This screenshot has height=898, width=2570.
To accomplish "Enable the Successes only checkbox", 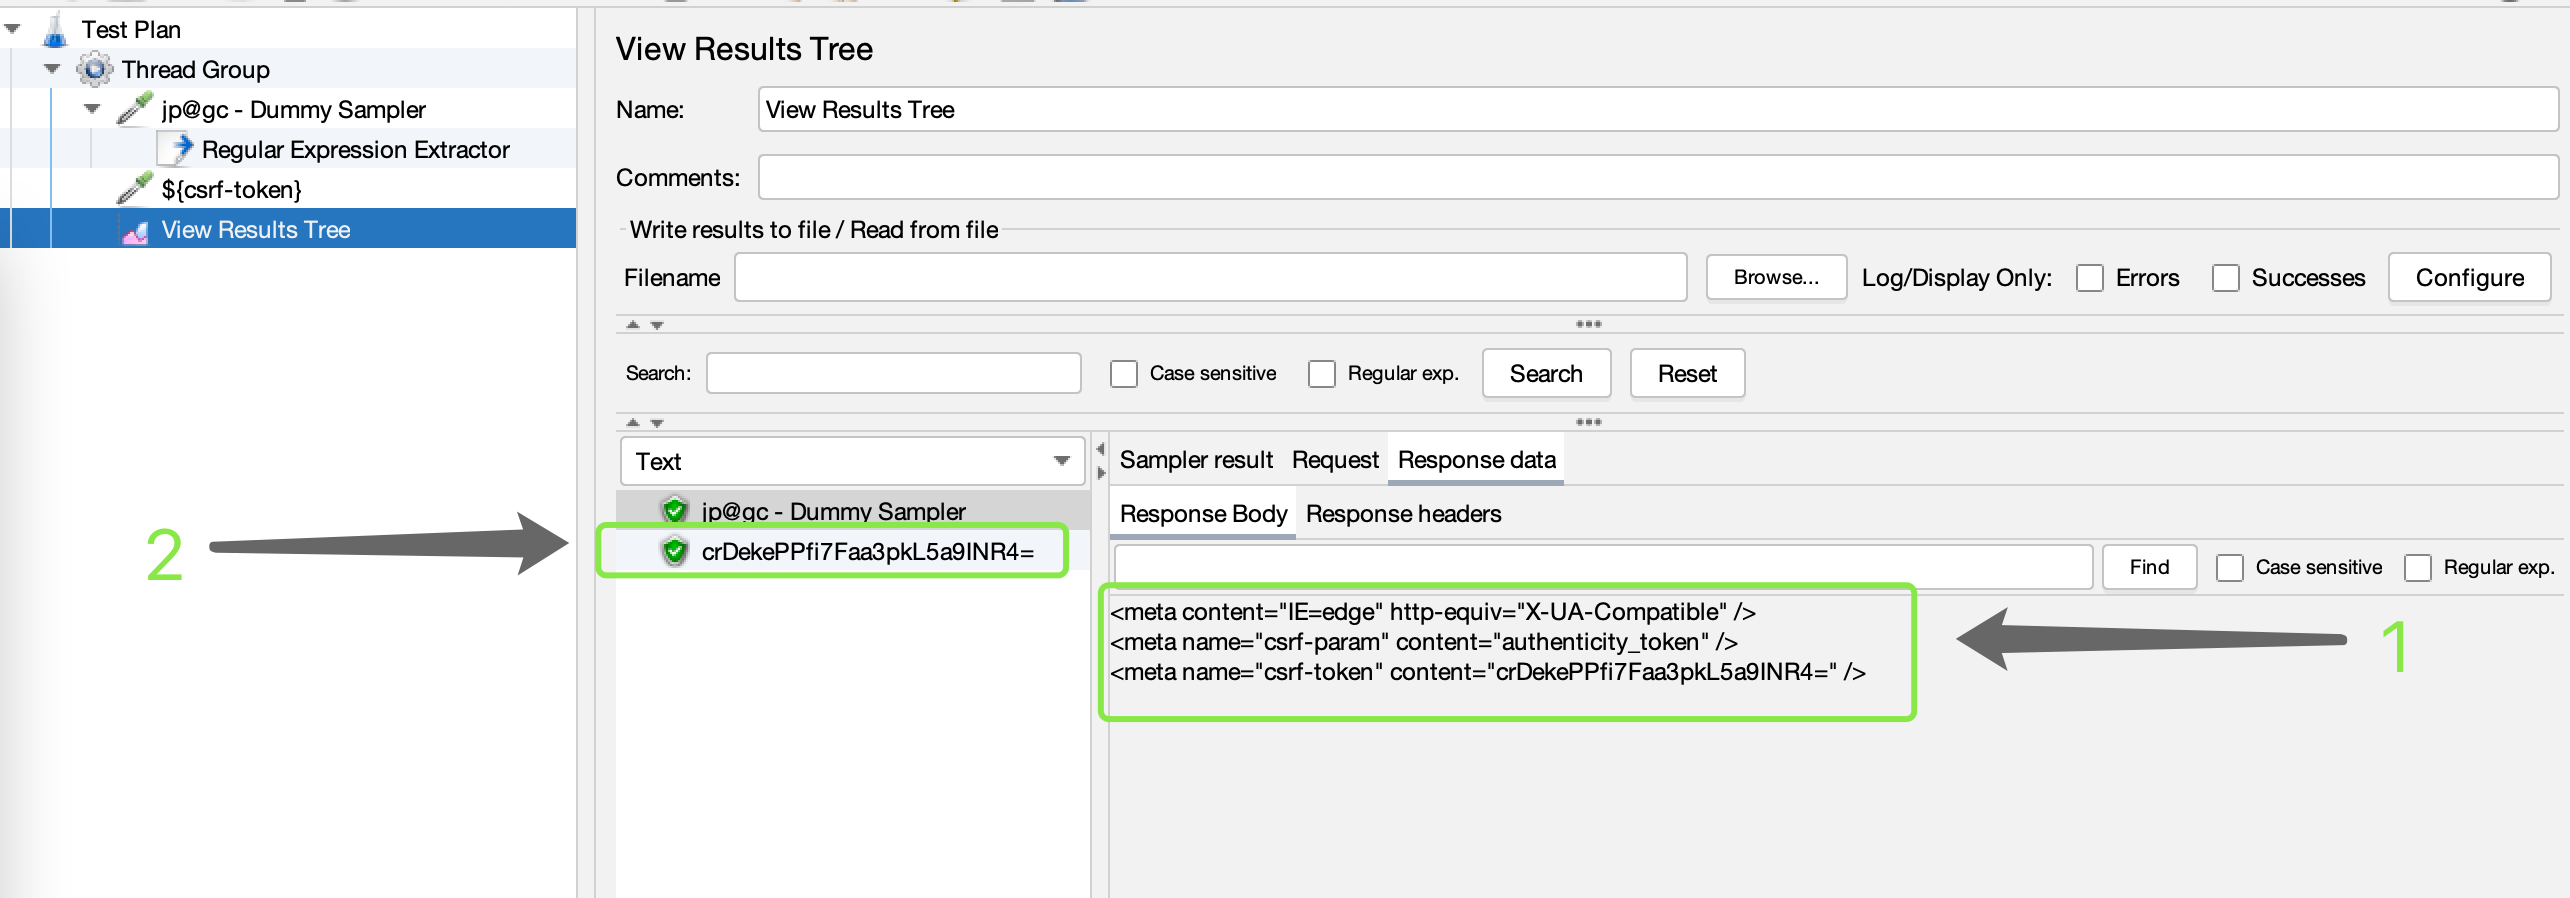I will coord(2225,278).
